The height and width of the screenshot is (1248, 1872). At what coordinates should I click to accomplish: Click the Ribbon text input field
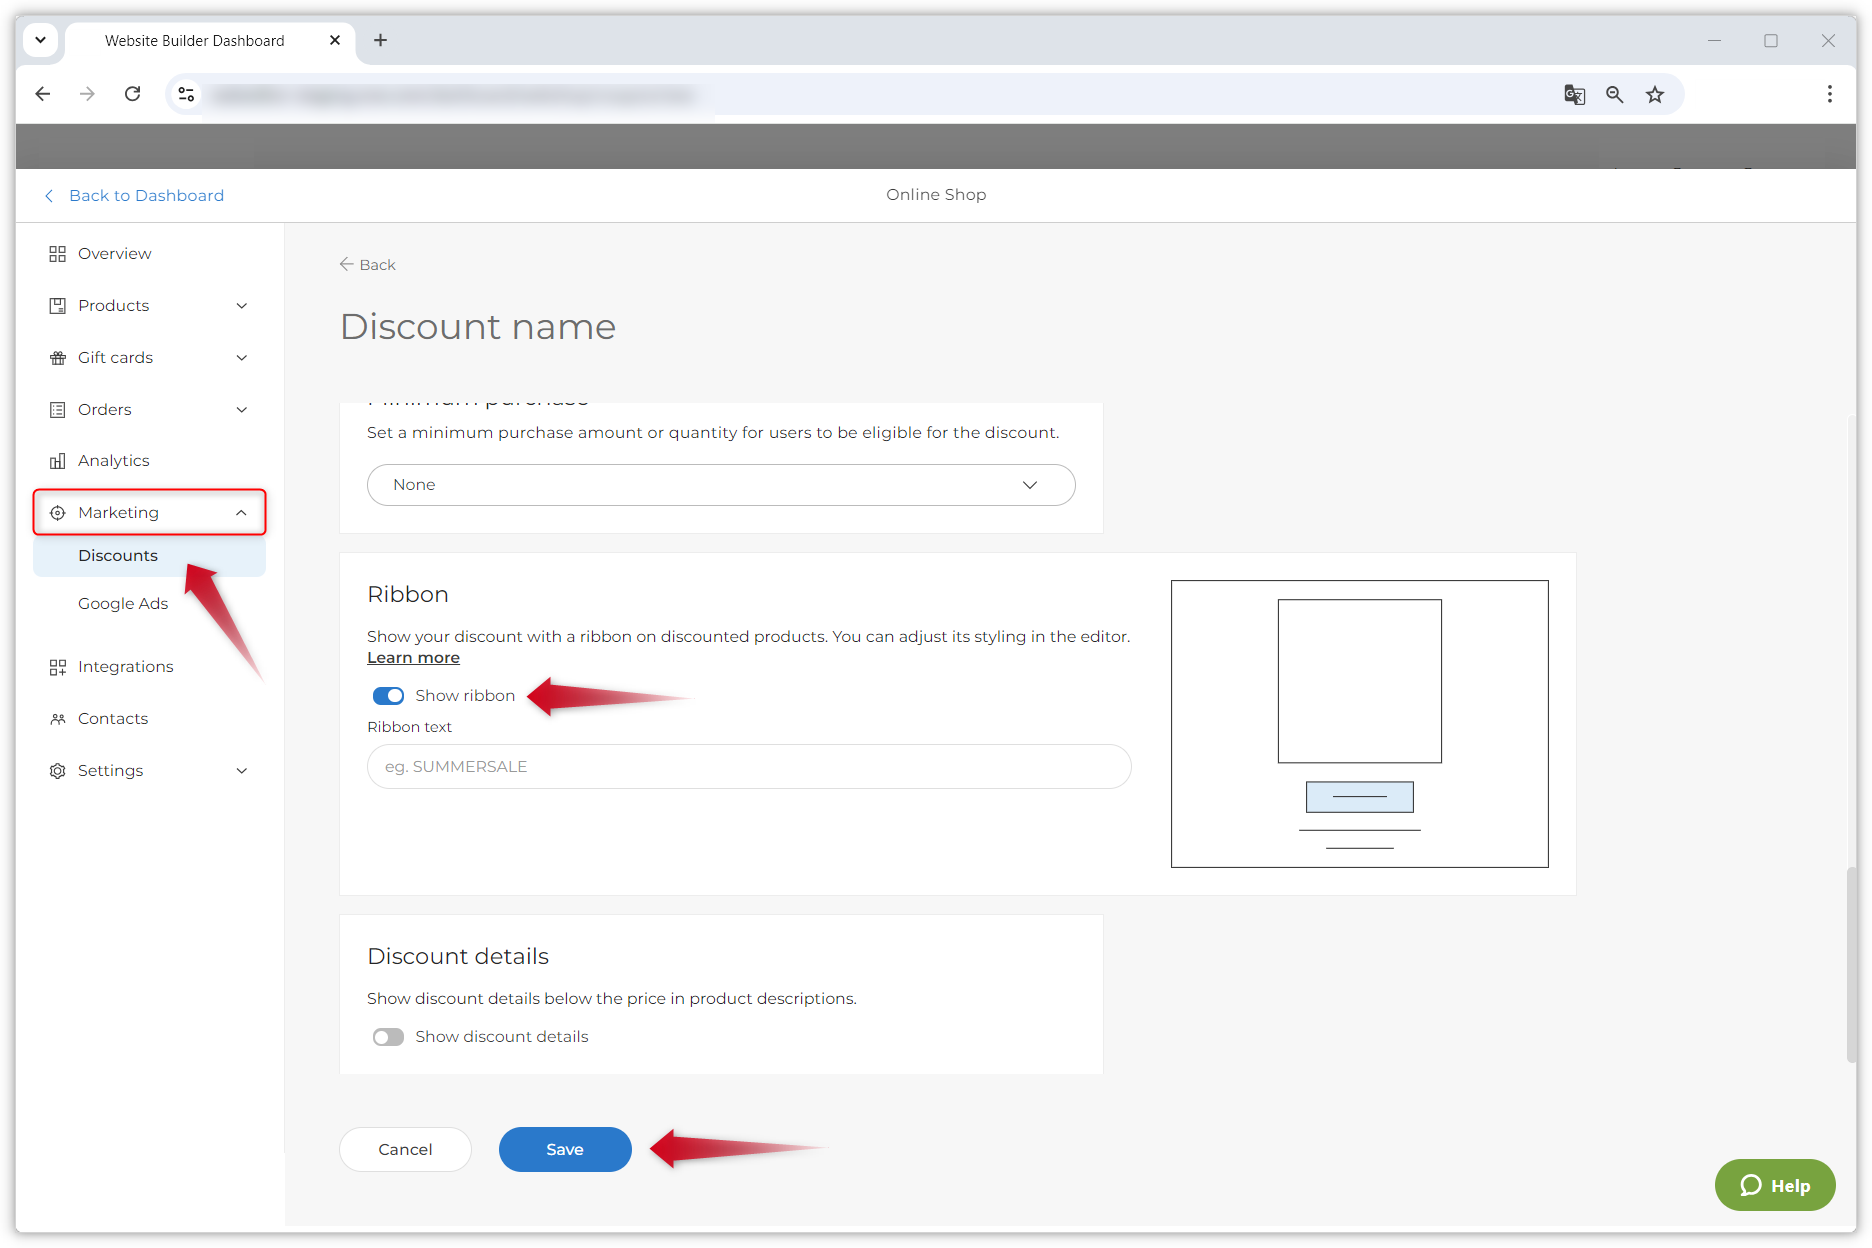click(x=748, y=767)
